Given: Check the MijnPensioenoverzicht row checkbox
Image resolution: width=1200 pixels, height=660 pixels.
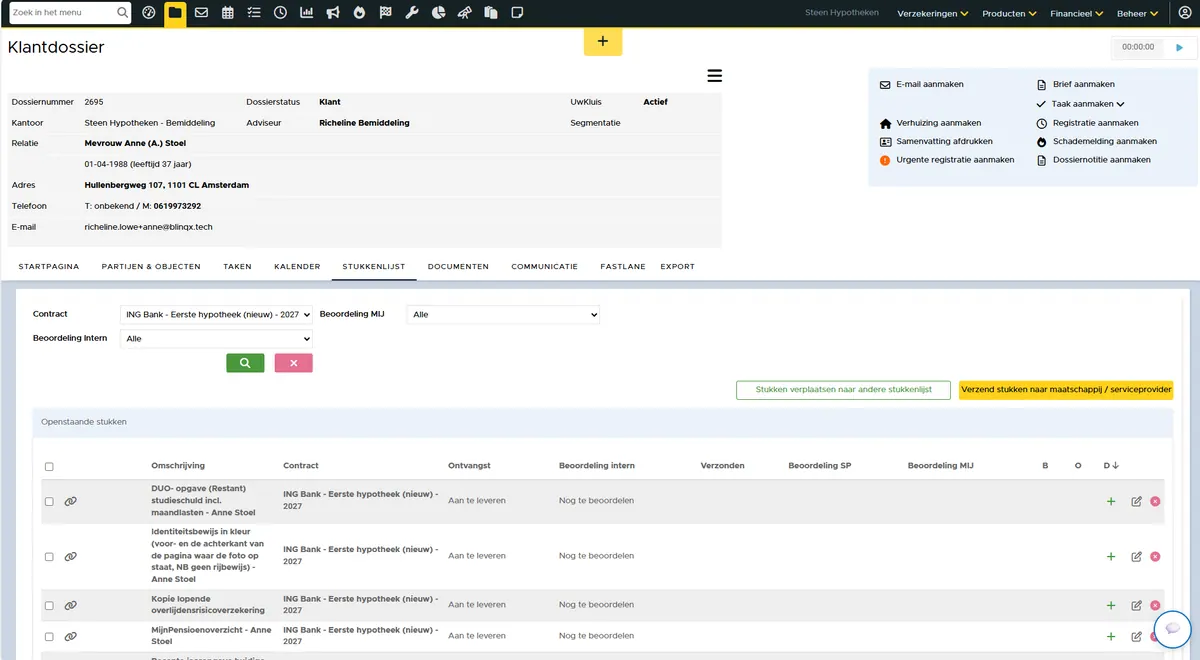Looking at the screenshot, I should click(49, 636).
